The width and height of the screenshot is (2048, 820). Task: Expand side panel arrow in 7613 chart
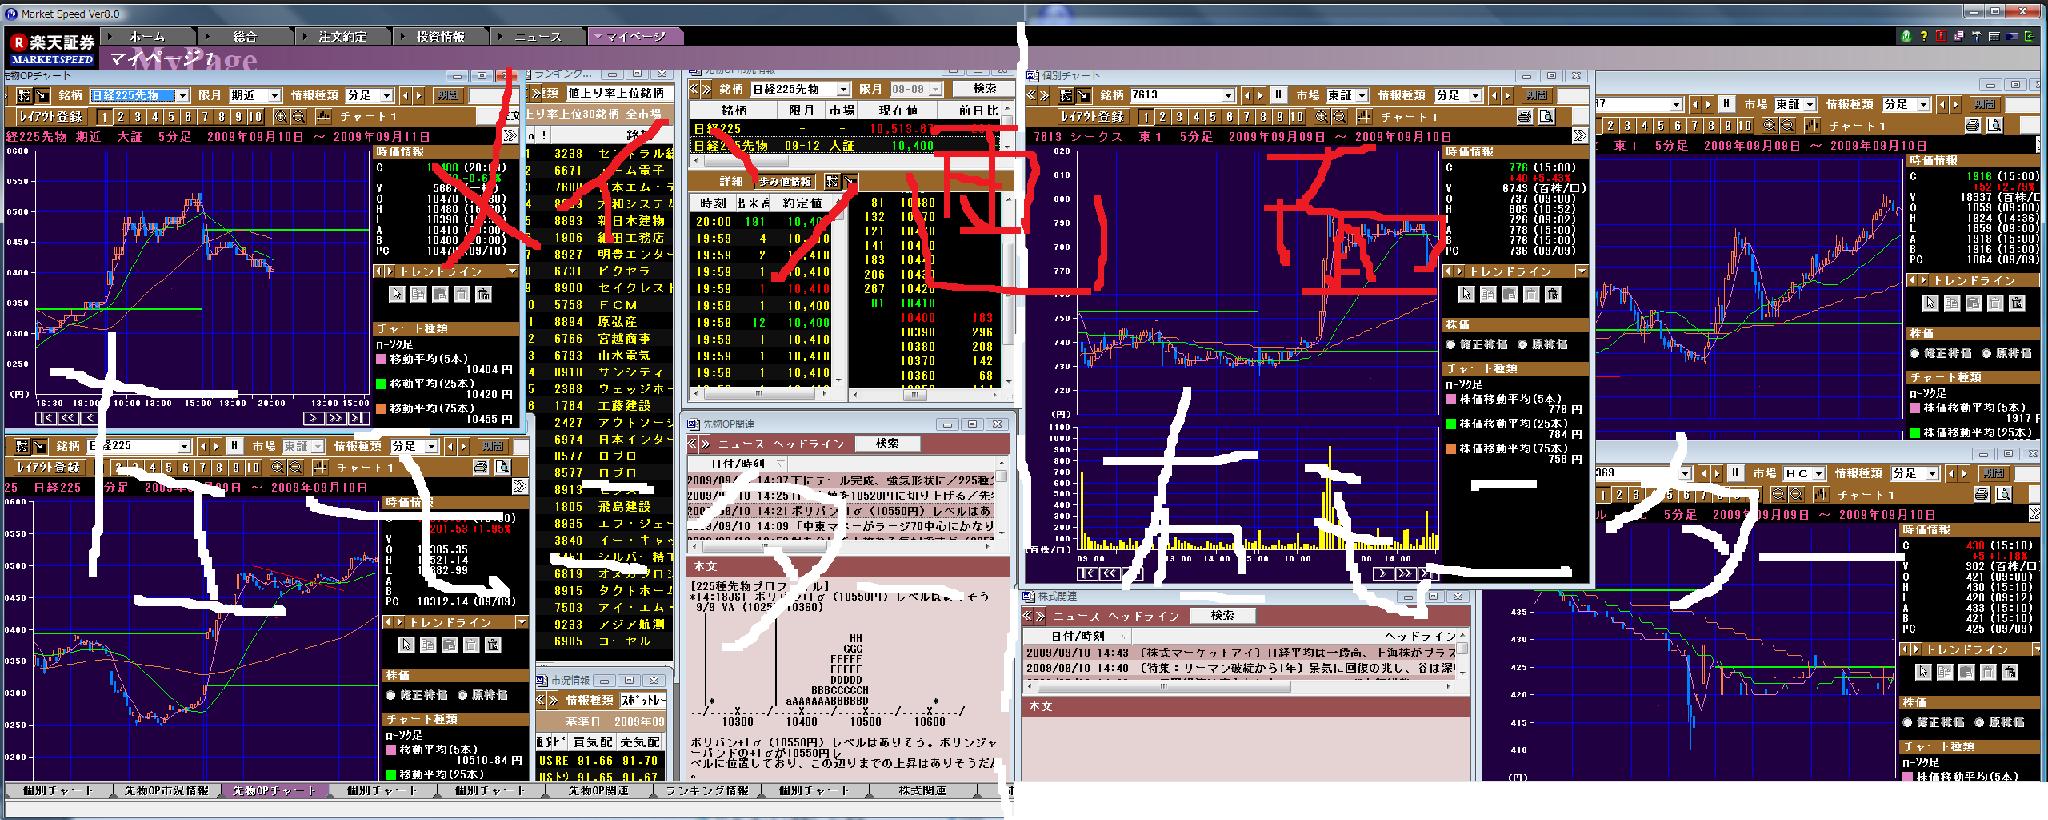[1580, 136]
